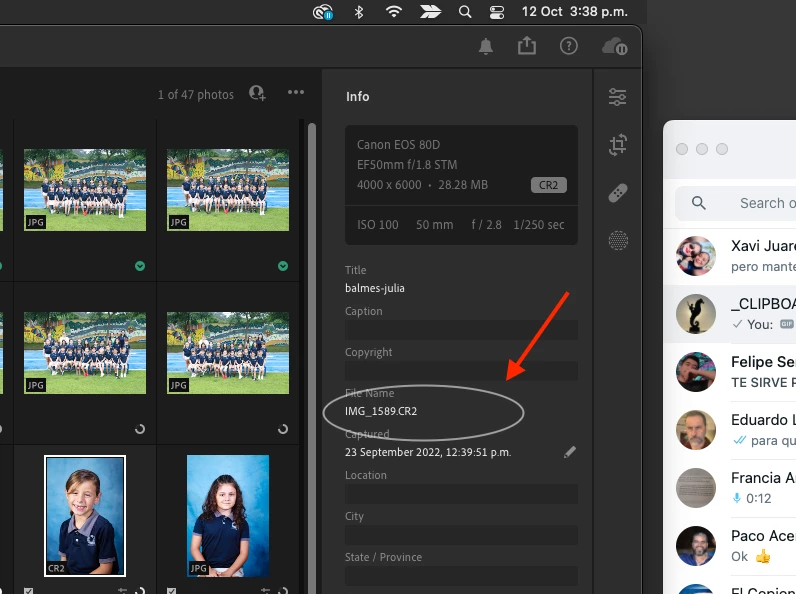Open the three-dots more options menu

point(296,92)
